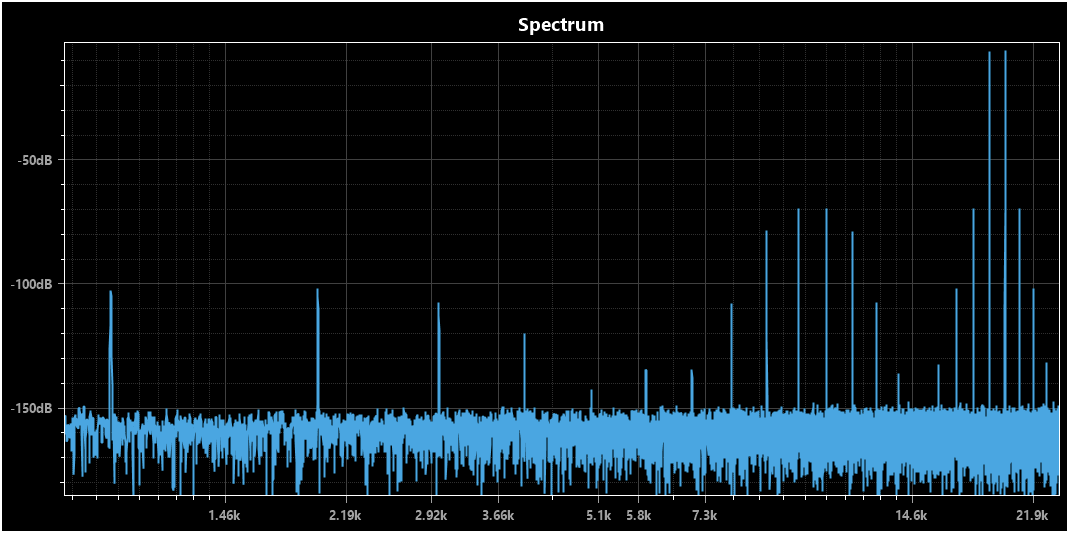Click the Spectrum chart title
Image resolution: width=1070 pixels, height=534 pixels.
point(561,25)
